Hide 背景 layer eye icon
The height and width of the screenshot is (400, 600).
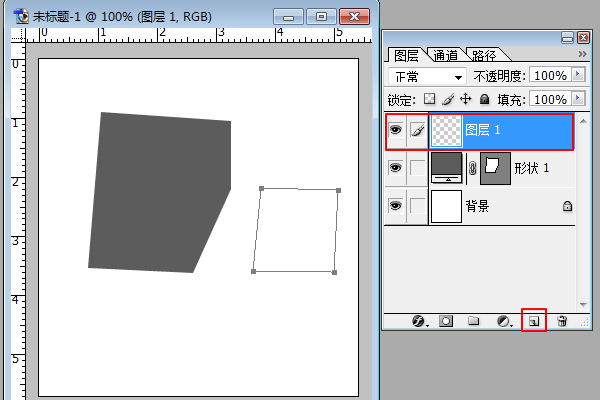tap(395, 206)
